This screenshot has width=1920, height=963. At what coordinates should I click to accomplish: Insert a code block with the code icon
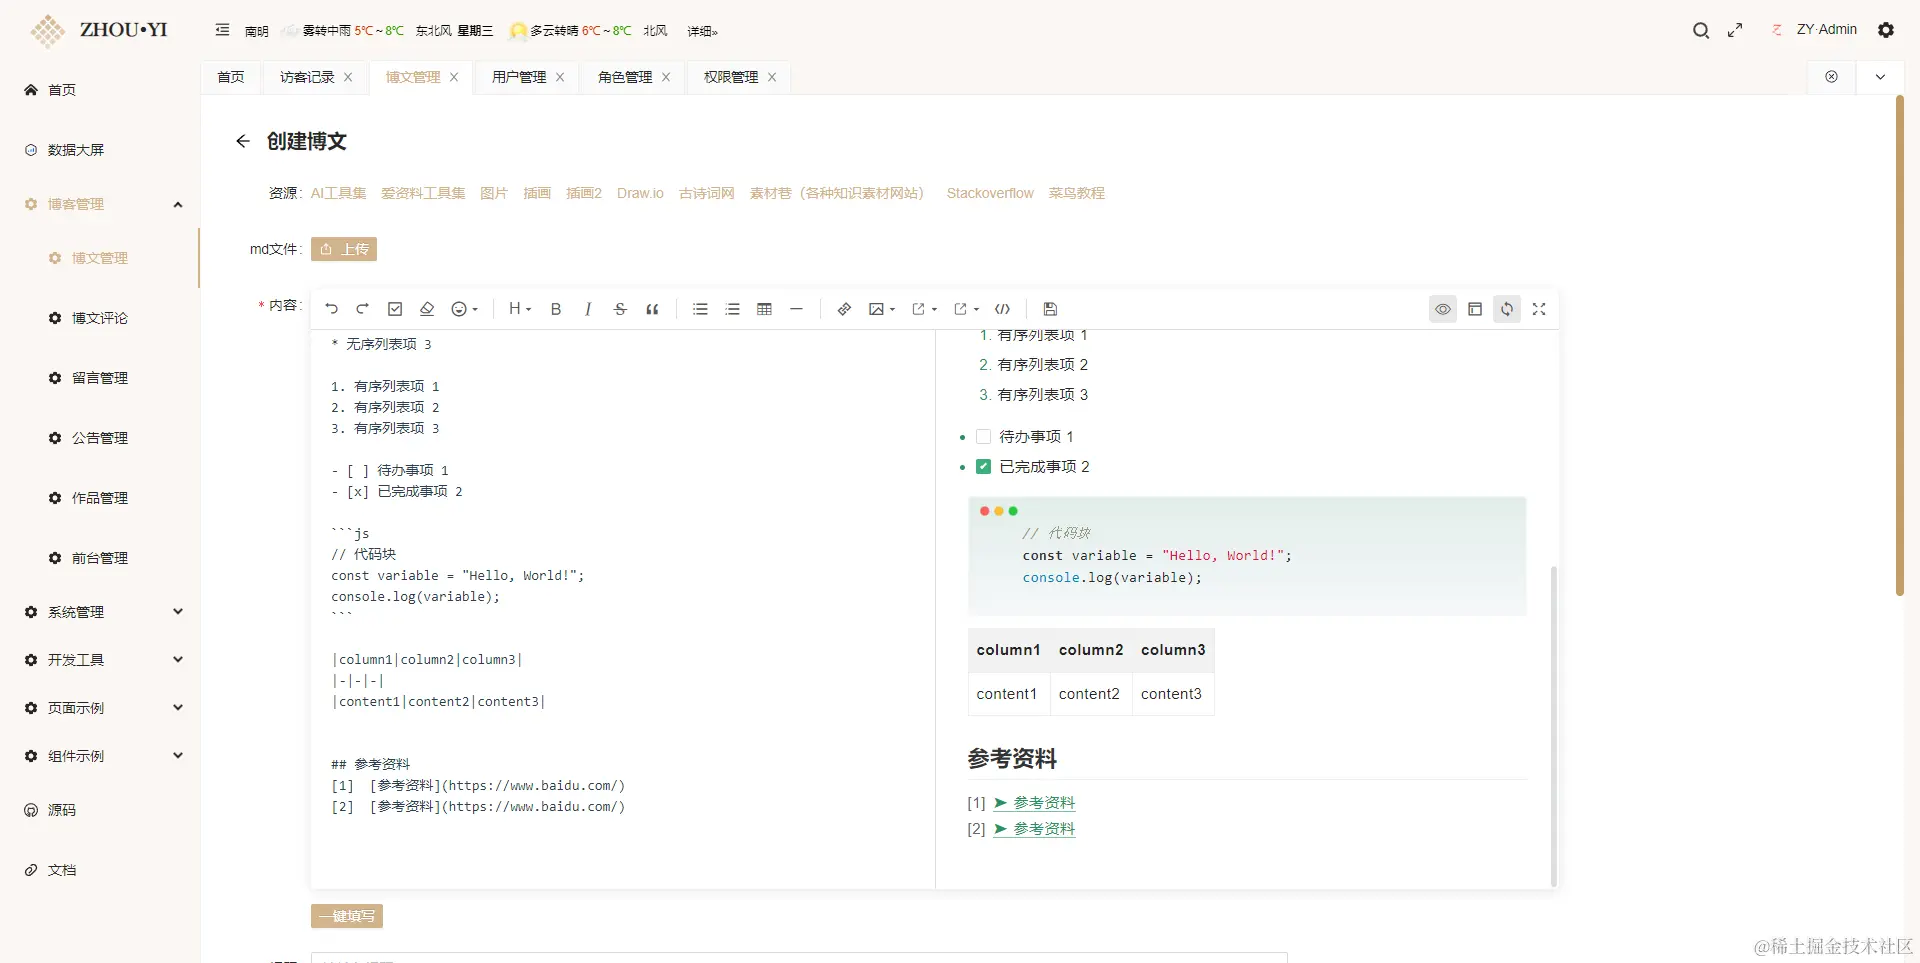1002,309
